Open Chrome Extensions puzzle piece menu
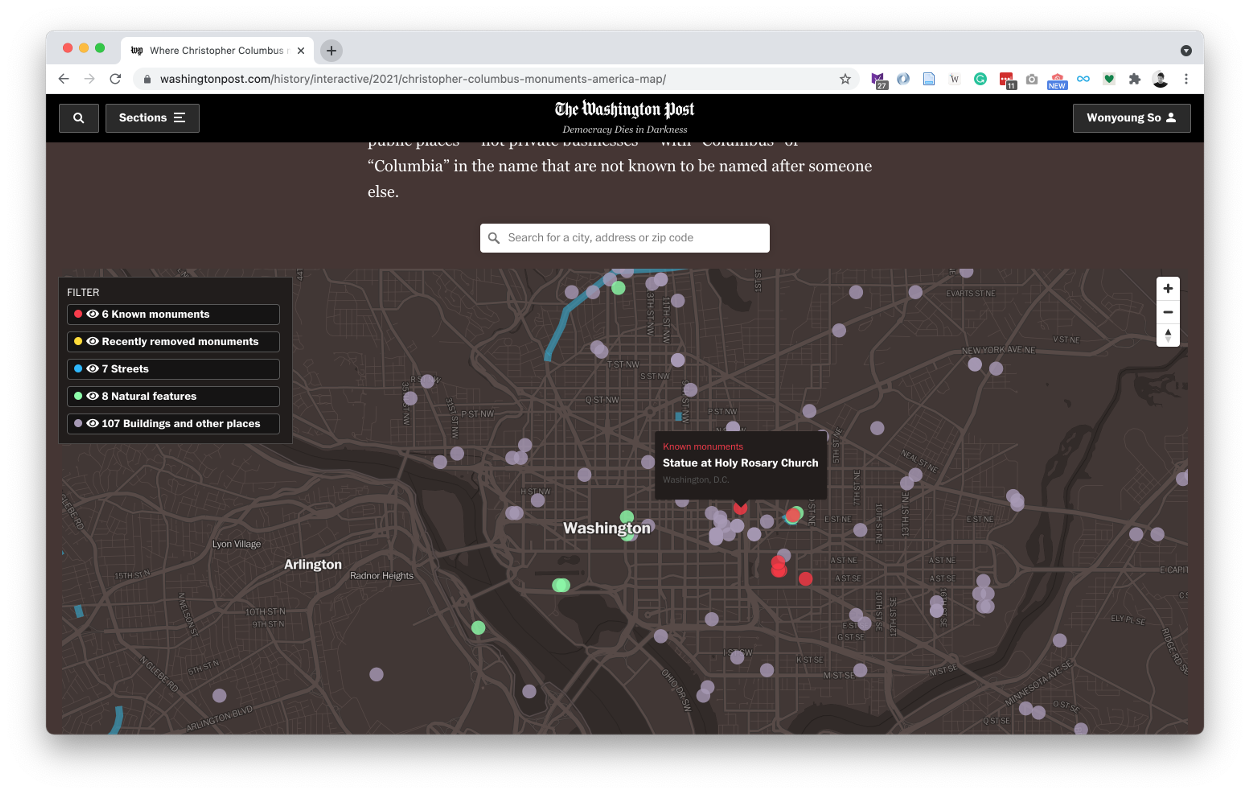This screenshot has width=1250, height=795. pos(1134,79)
